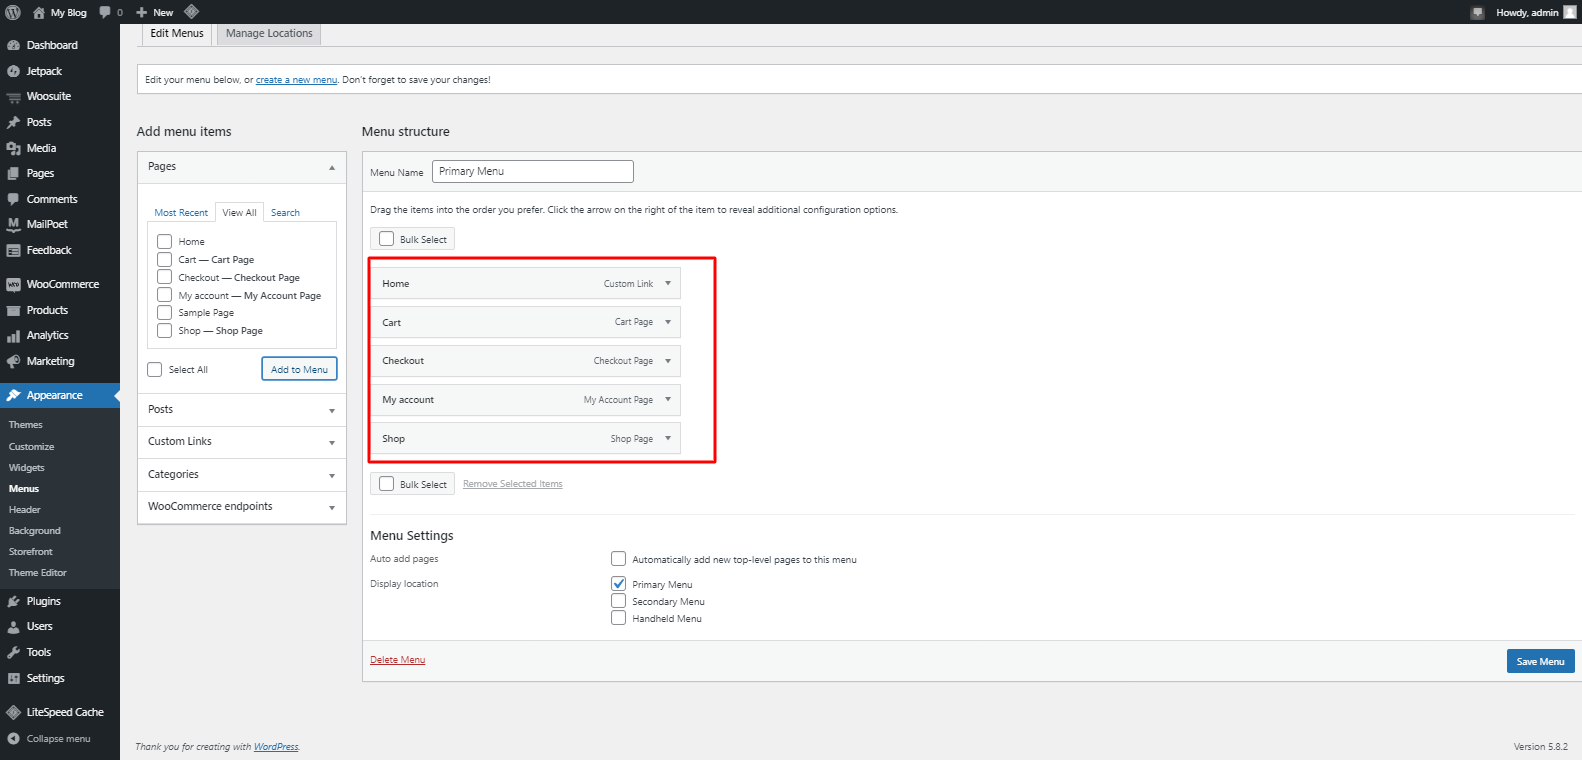Click the Add to Menu button

pyautogui.click(x=300, y=369)
